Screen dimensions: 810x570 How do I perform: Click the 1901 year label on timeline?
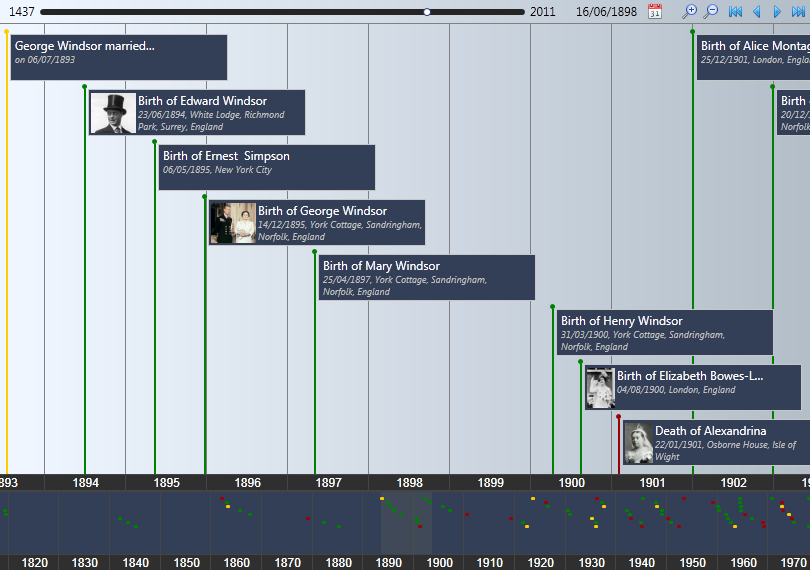coord(652,483)
